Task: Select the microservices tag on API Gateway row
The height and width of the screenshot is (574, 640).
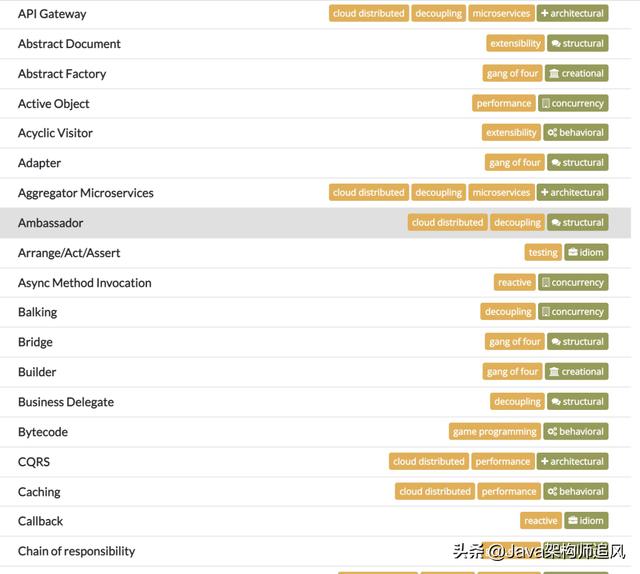Action: pos(501,13)
